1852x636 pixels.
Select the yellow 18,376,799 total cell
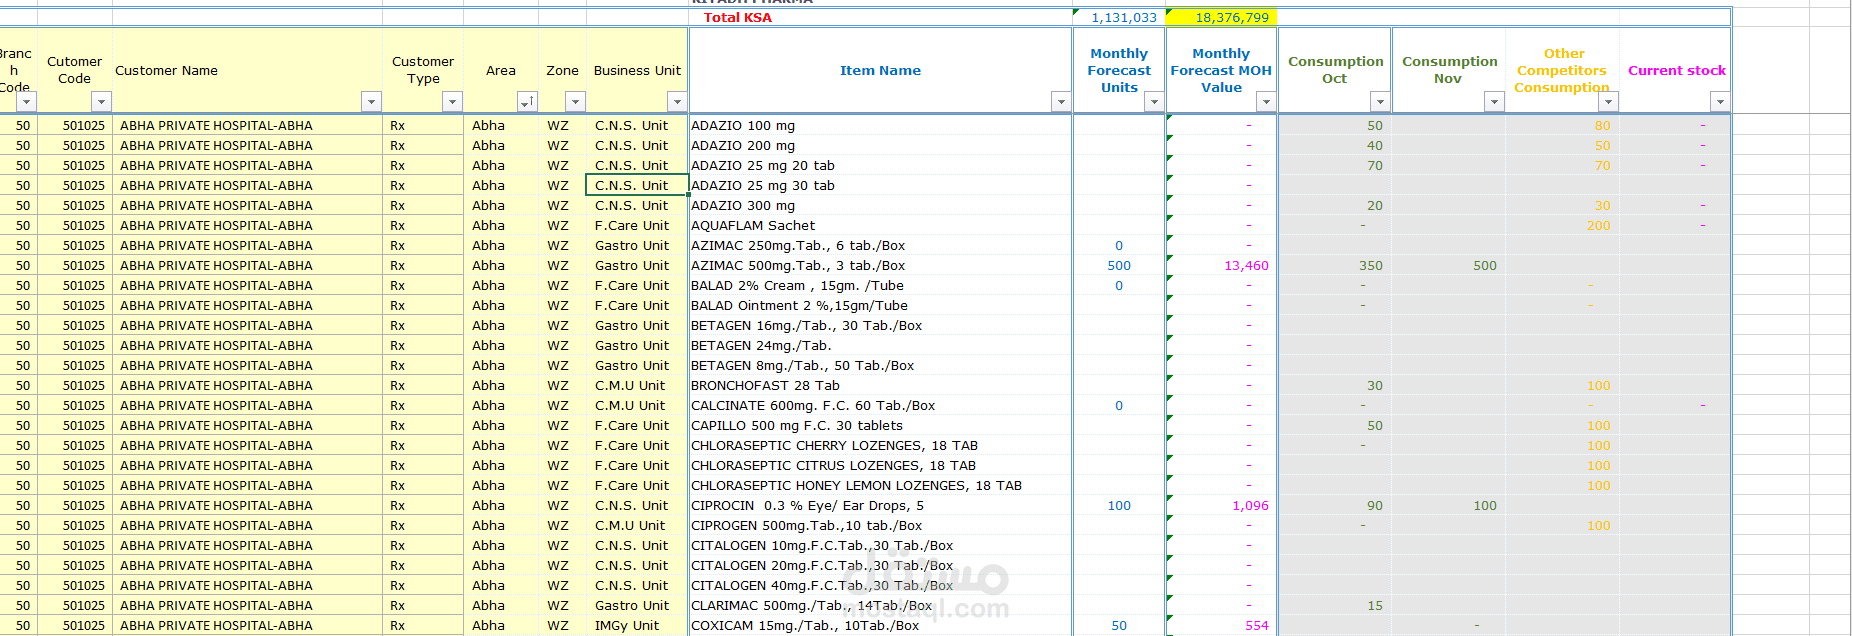(x=1222, y=18)
